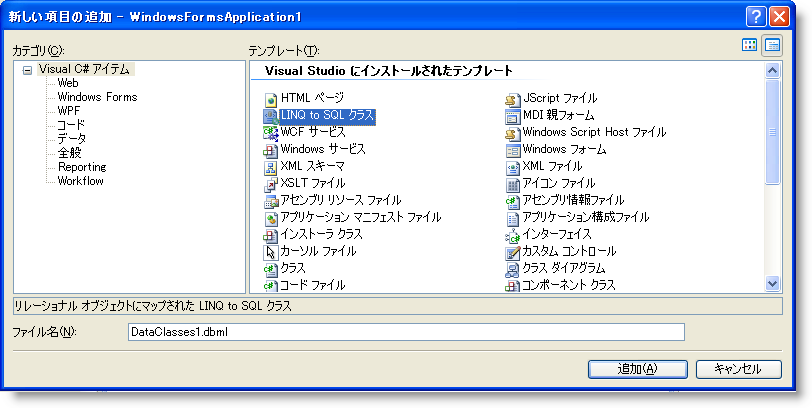Select the コード ファイル icon

271,286
